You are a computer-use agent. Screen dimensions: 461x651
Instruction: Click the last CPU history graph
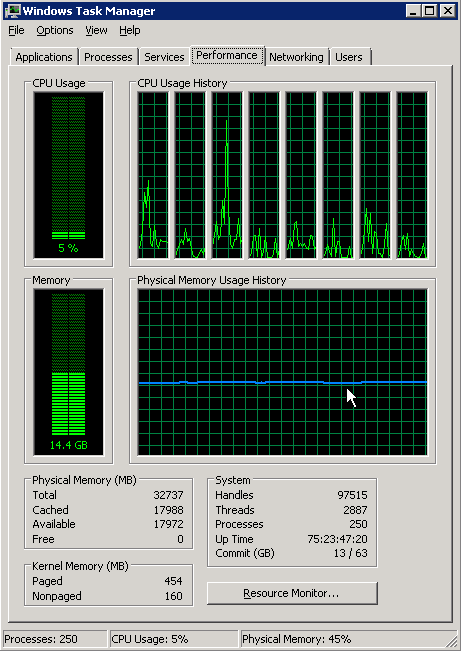412,175
